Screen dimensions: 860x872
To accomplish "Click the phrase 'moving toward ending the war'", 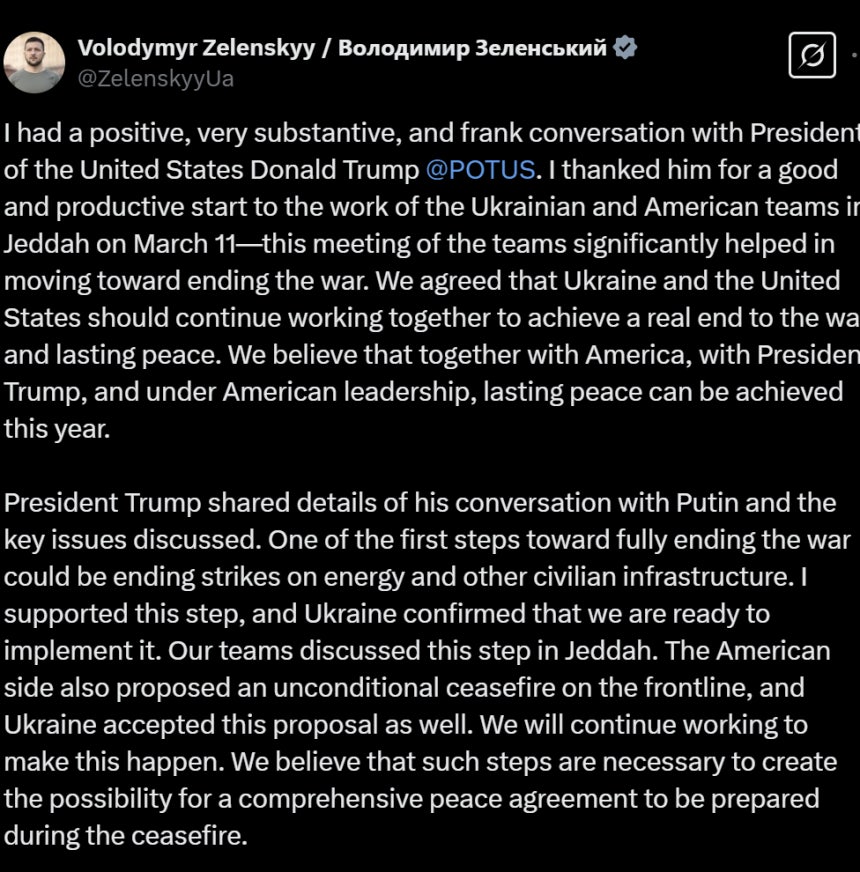I will [x=186, y=281].
